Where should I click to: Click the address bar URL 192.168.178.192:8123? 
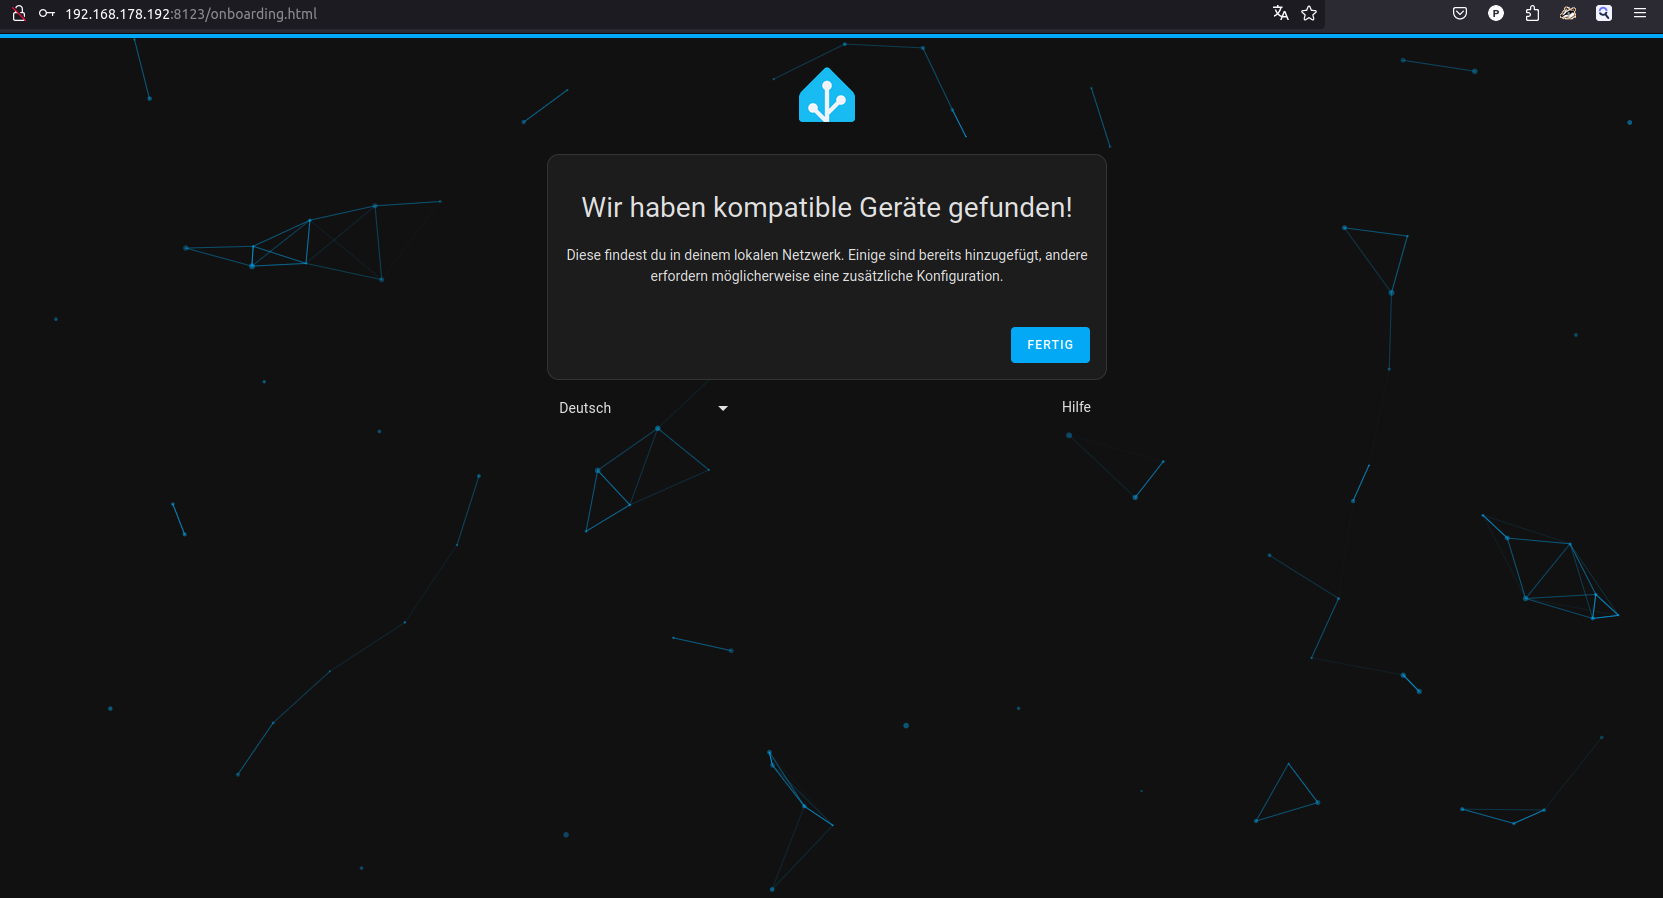click(191, 14)
